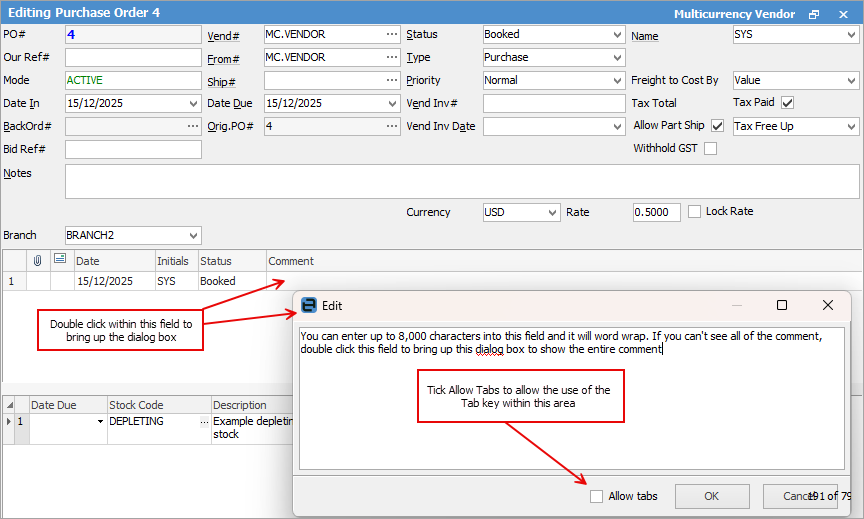864x519 pixels.
Task: Restore the Purchase Order window
Action: tap(814, 14)
